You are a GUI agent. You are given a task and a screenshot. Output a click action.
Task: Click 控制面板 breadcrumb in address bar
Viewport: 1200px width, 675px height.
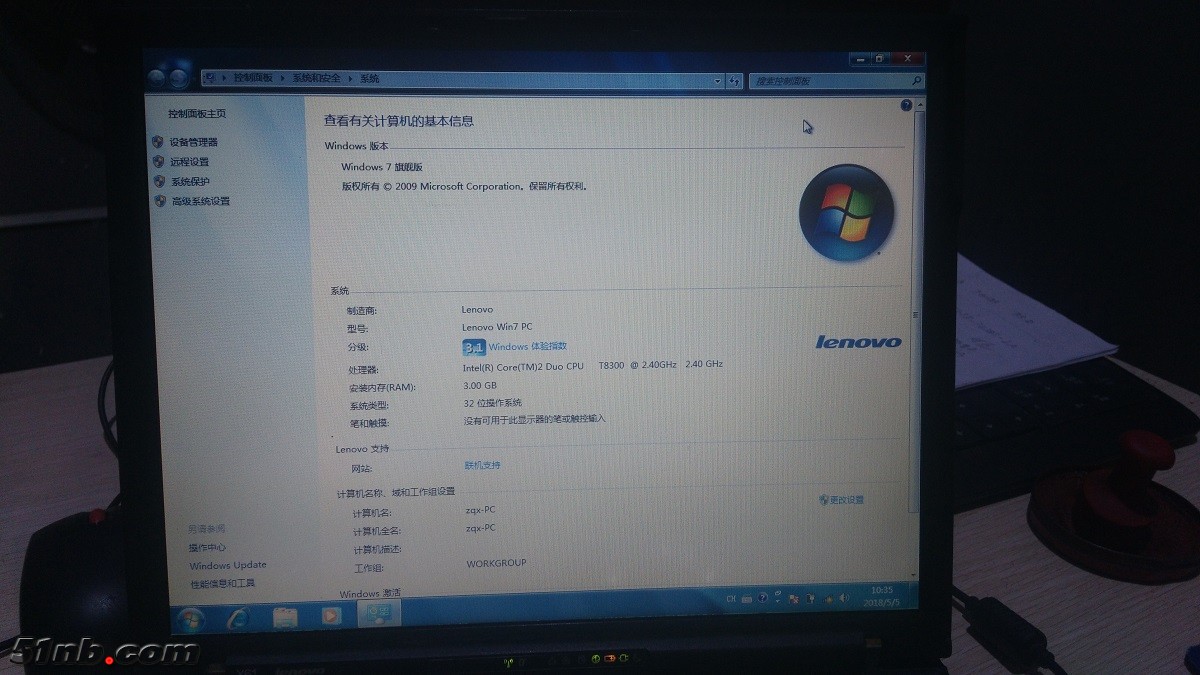point(253,78)
